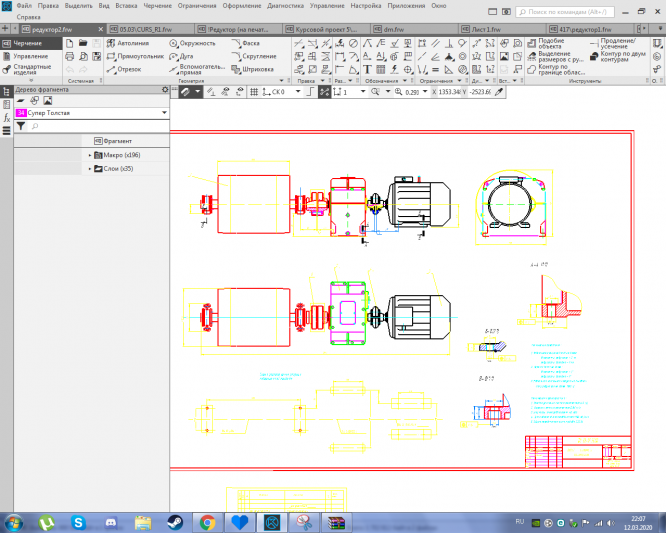Expand the Макро (х196) tree node
Screen dimensions: 666x533
pyautogui.click(x=90, y=155)
